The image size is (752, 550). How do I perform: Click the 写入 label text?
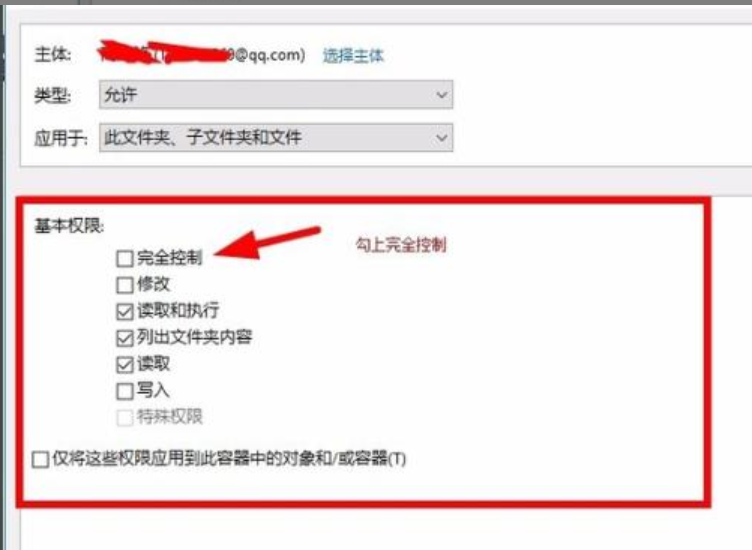[153, 390]
